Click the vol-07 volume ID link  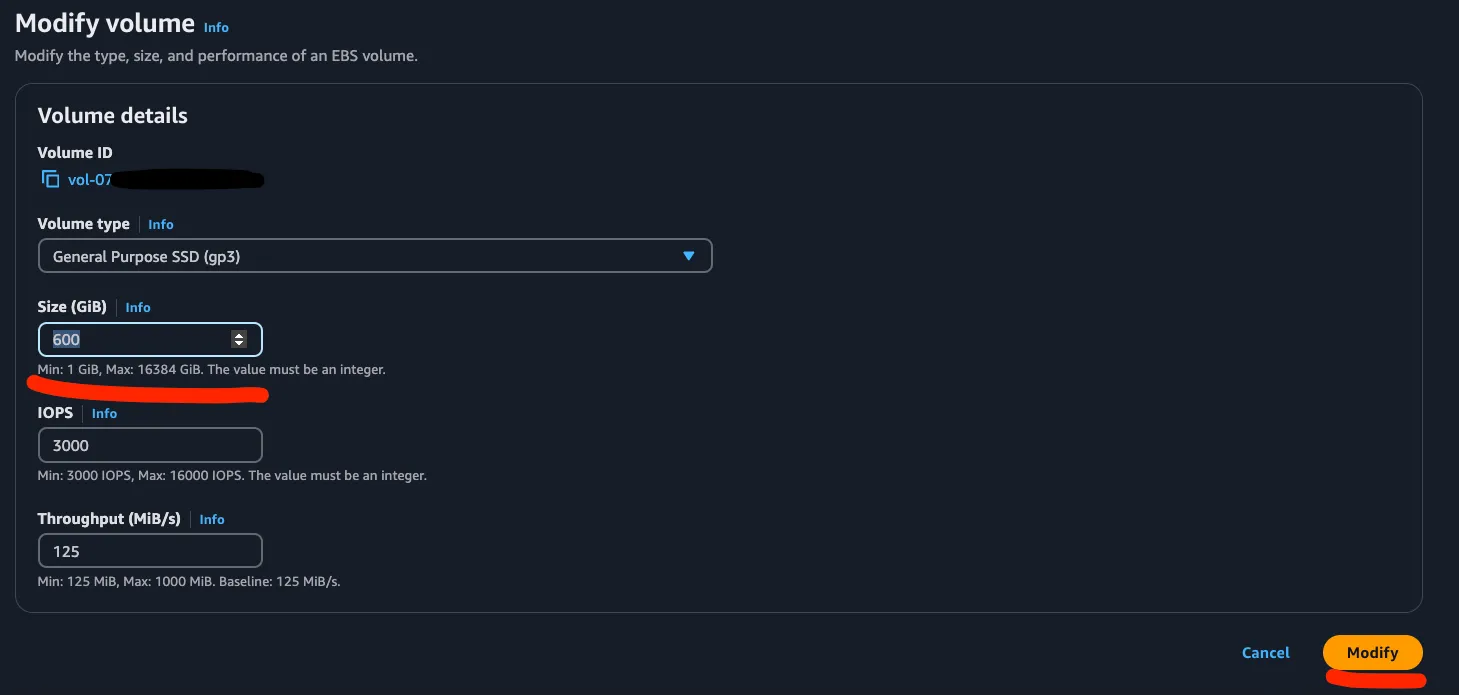[90, 180]
